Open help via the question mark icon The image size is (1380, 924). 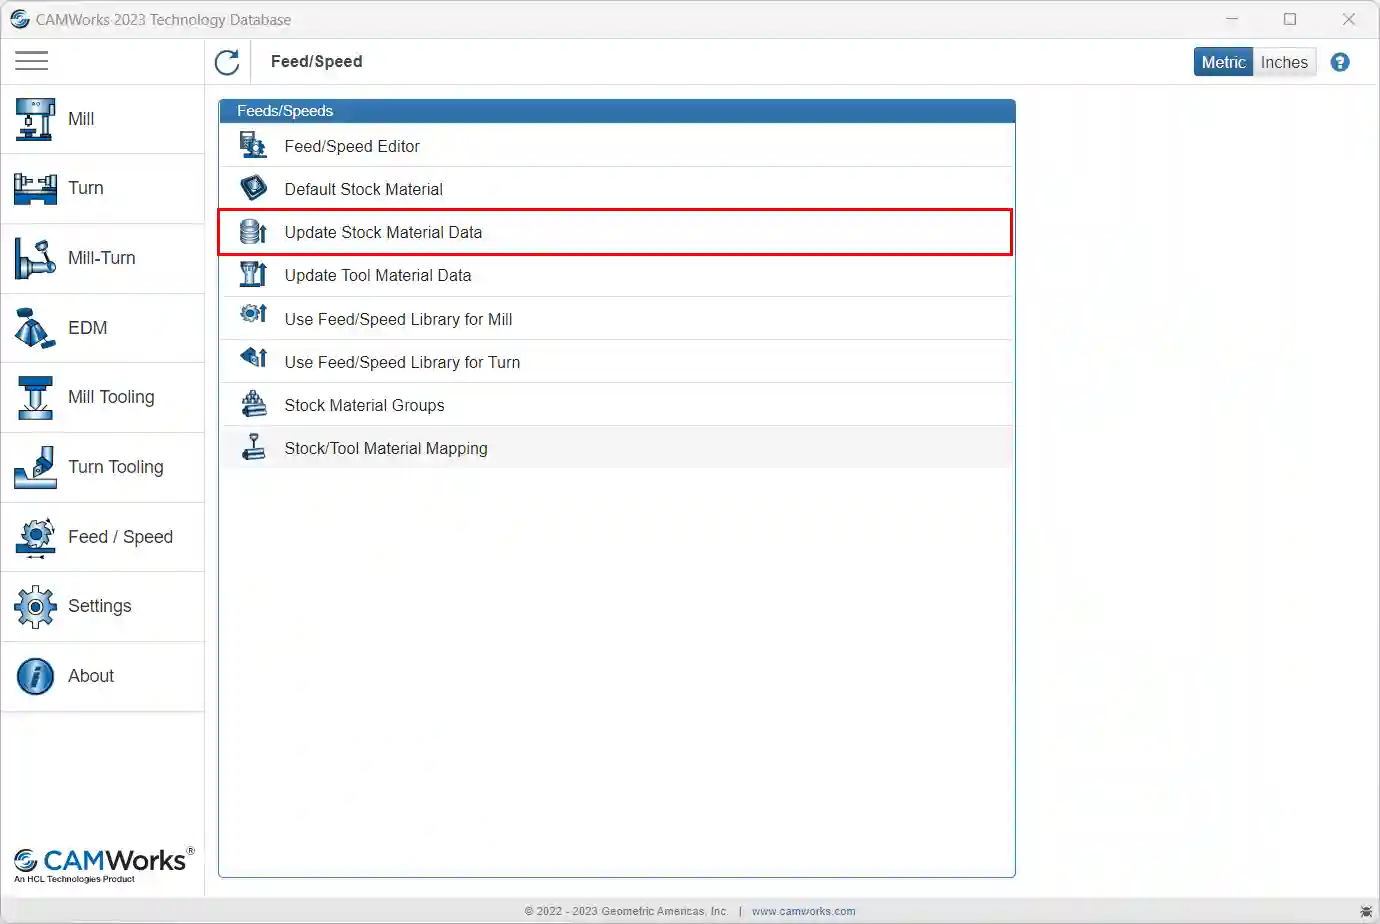[1340, 62]
